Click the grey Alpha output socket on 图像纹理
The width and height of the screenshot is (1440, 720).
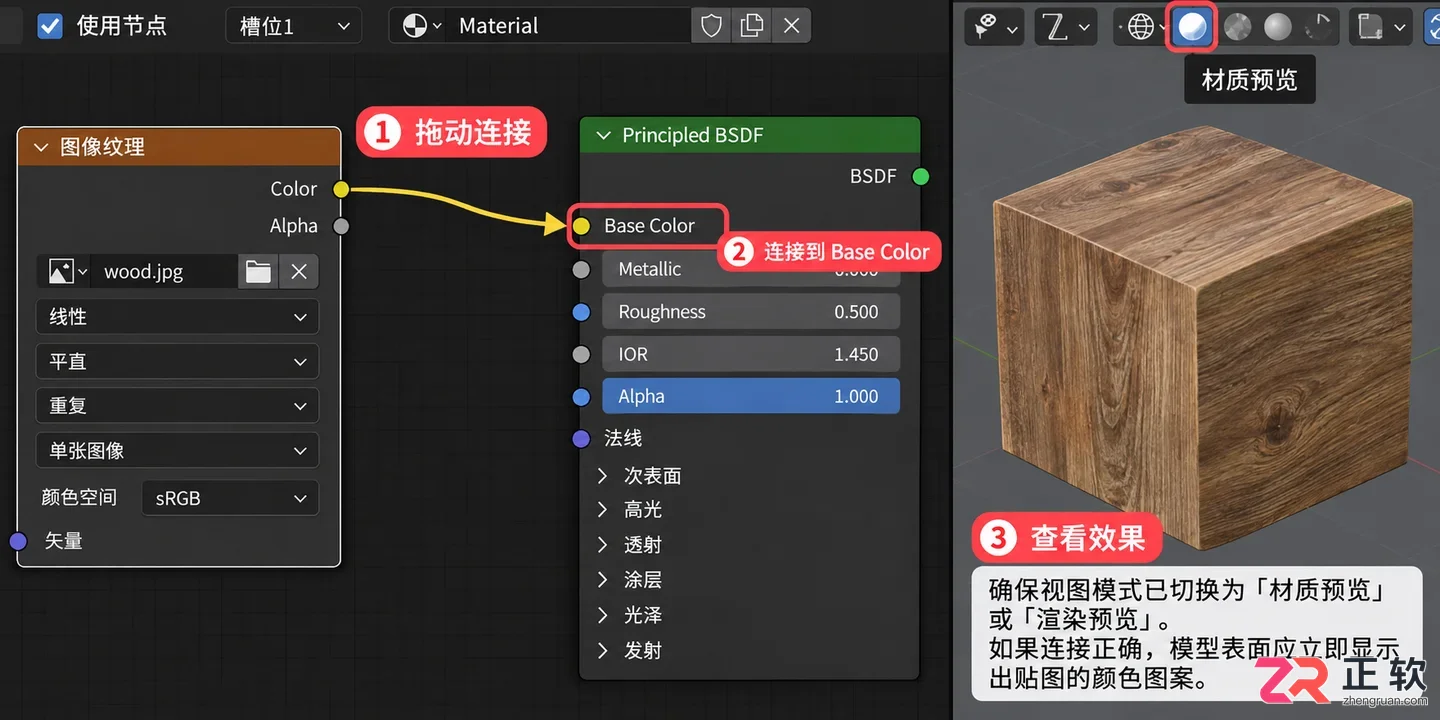tap(341, 226)
